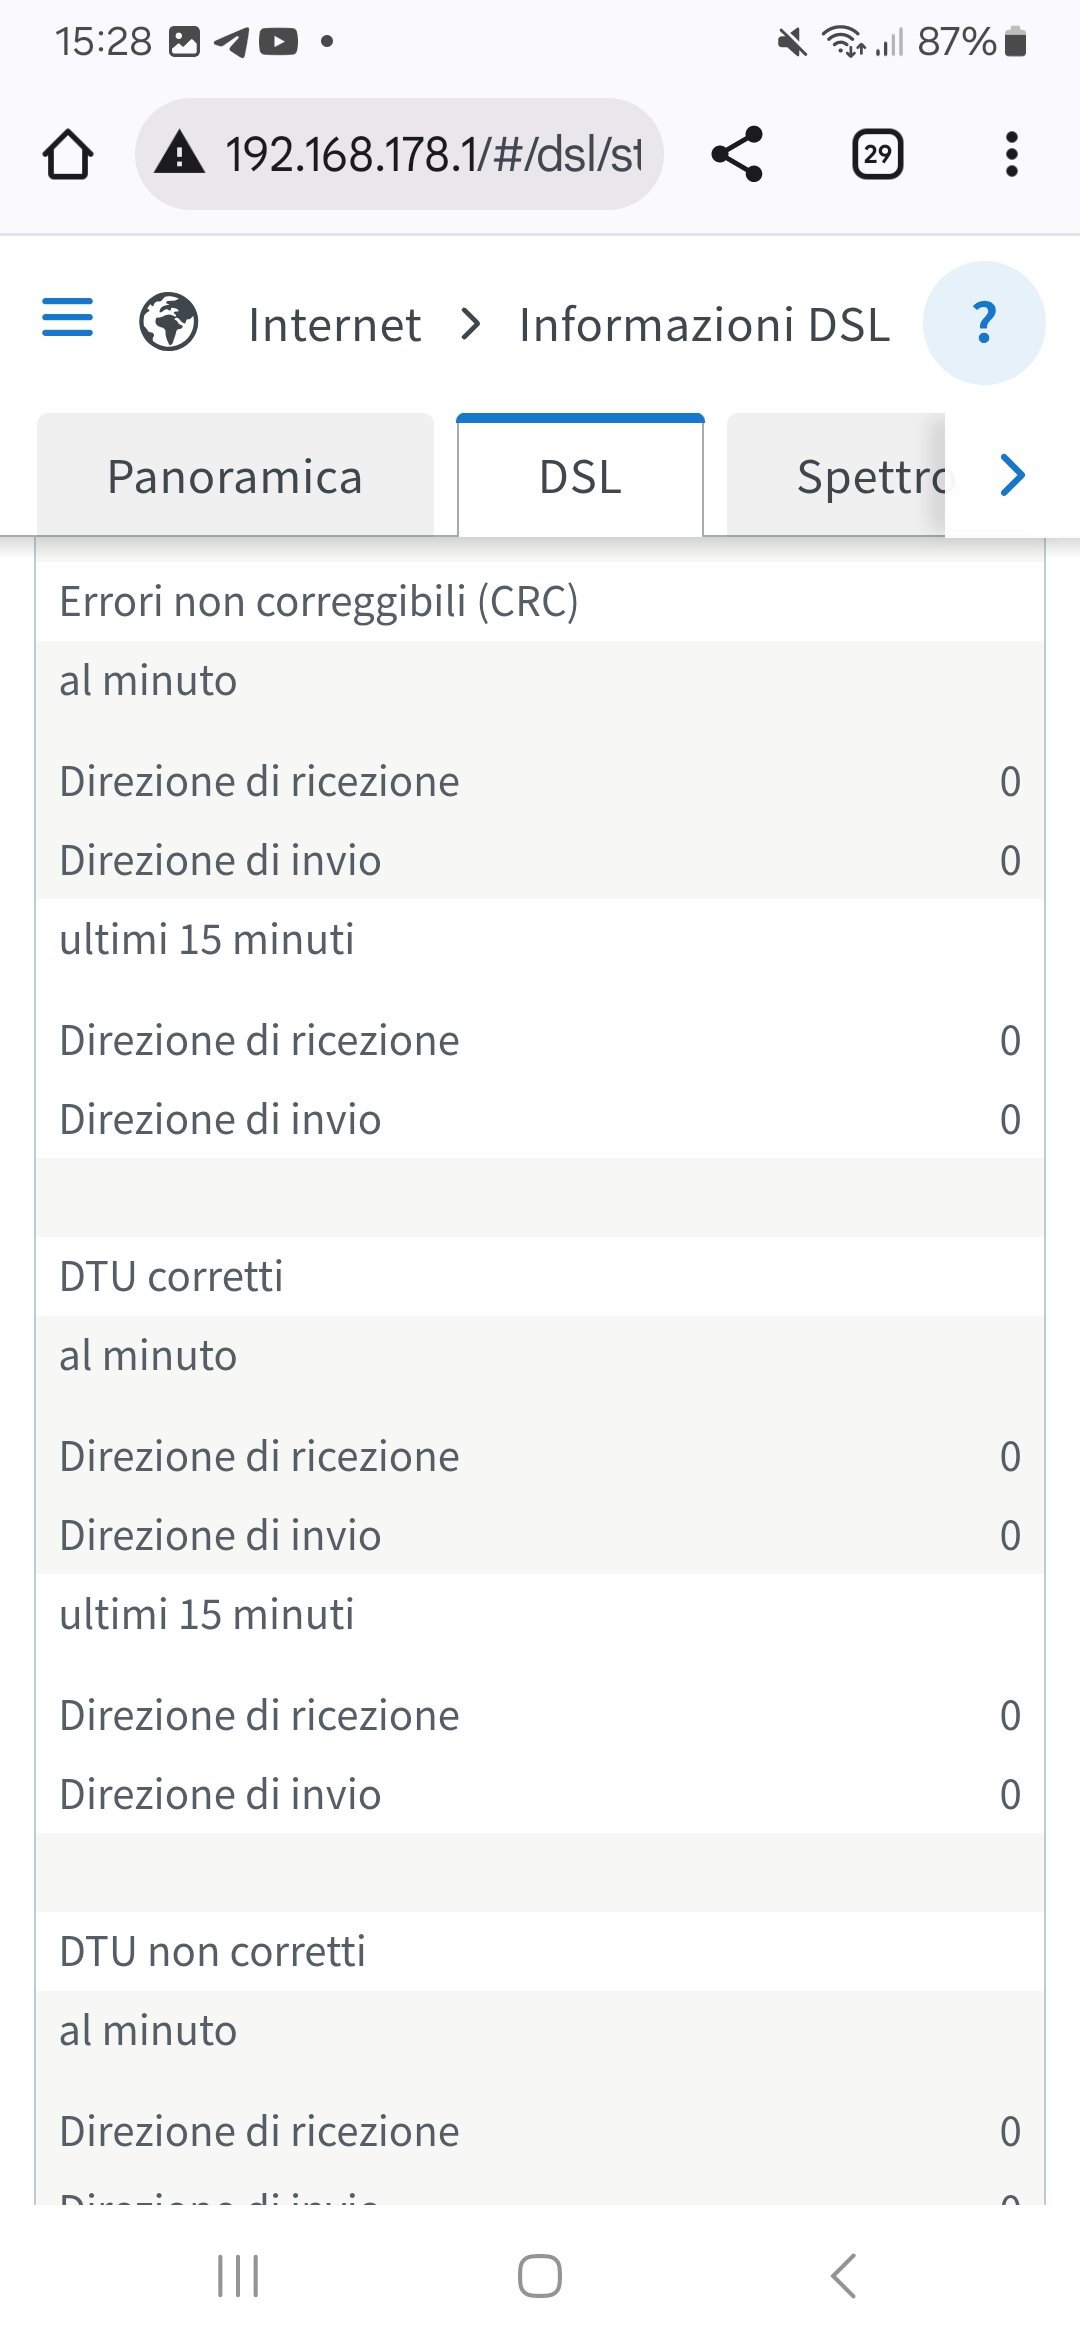Open the Spettro tab
The width and height of the screenshot is (1080, 2340).
click(868, 477)
